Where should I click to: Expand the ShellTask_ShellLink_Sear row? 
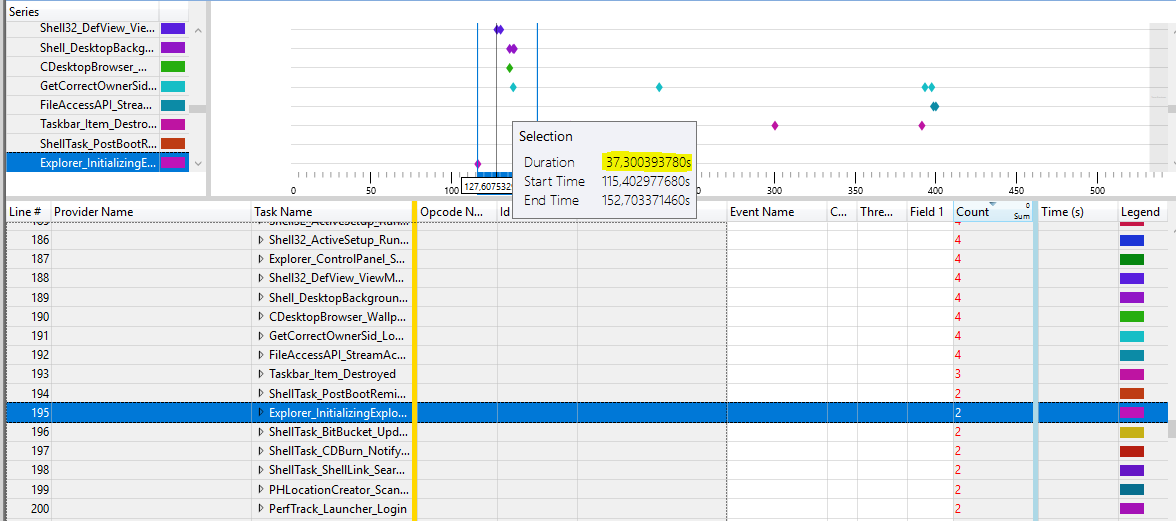tap(261, 470)
